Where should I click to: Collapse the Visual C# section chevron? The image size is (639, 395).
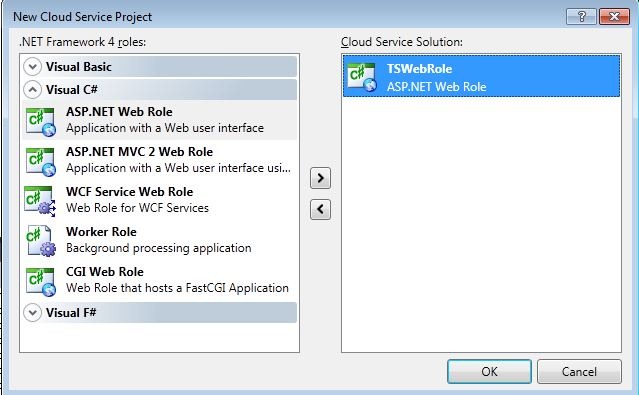point(33,89)
